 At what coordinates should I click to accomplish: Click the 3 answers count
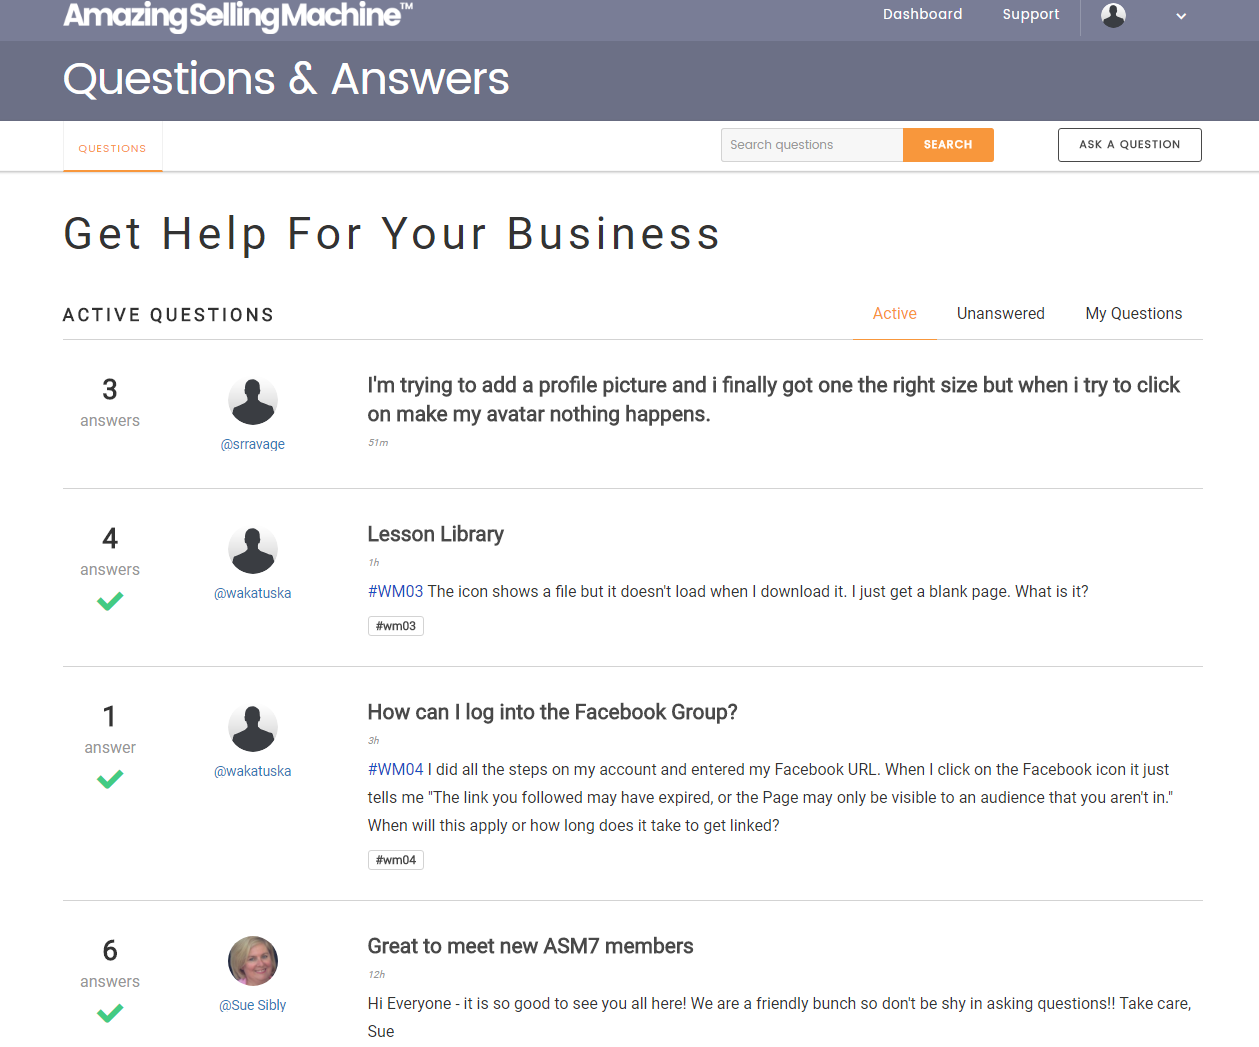pyautogui.click(x=110, y=402)
